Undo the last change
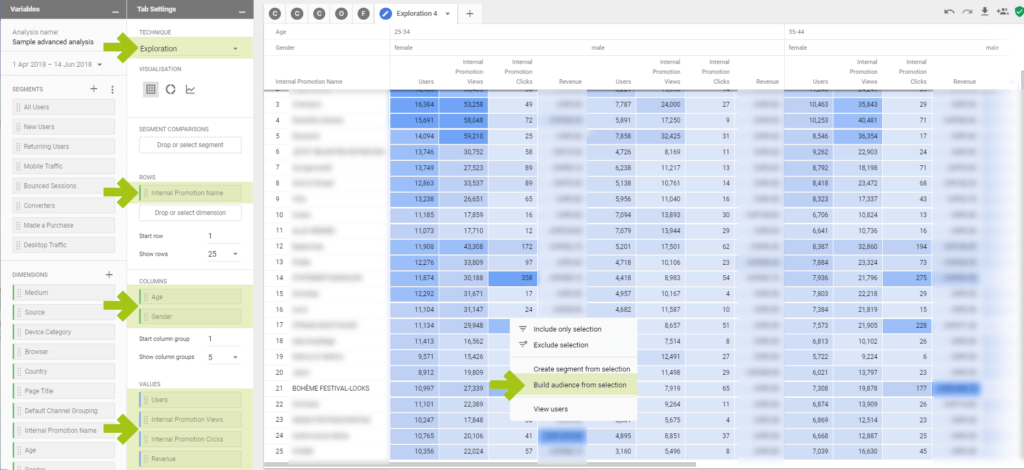 pos(948,13)
